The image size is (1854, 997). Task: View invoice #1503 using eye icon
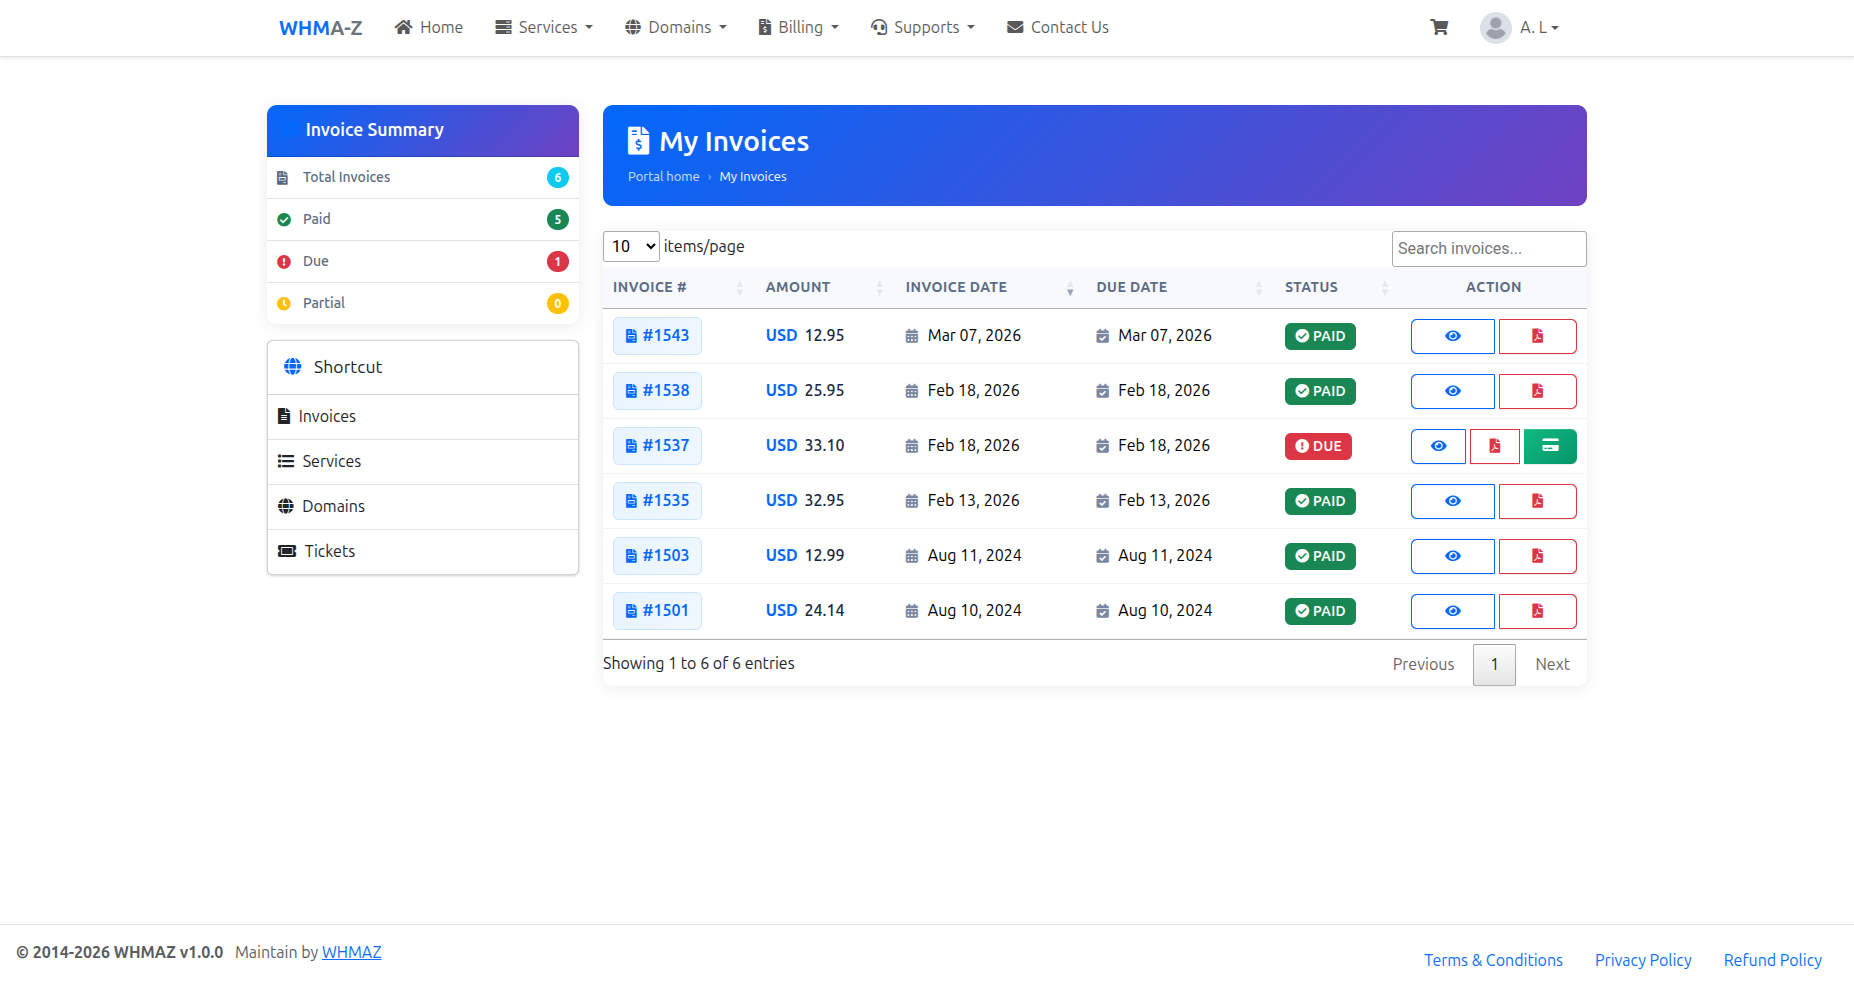coord(1452,556)
